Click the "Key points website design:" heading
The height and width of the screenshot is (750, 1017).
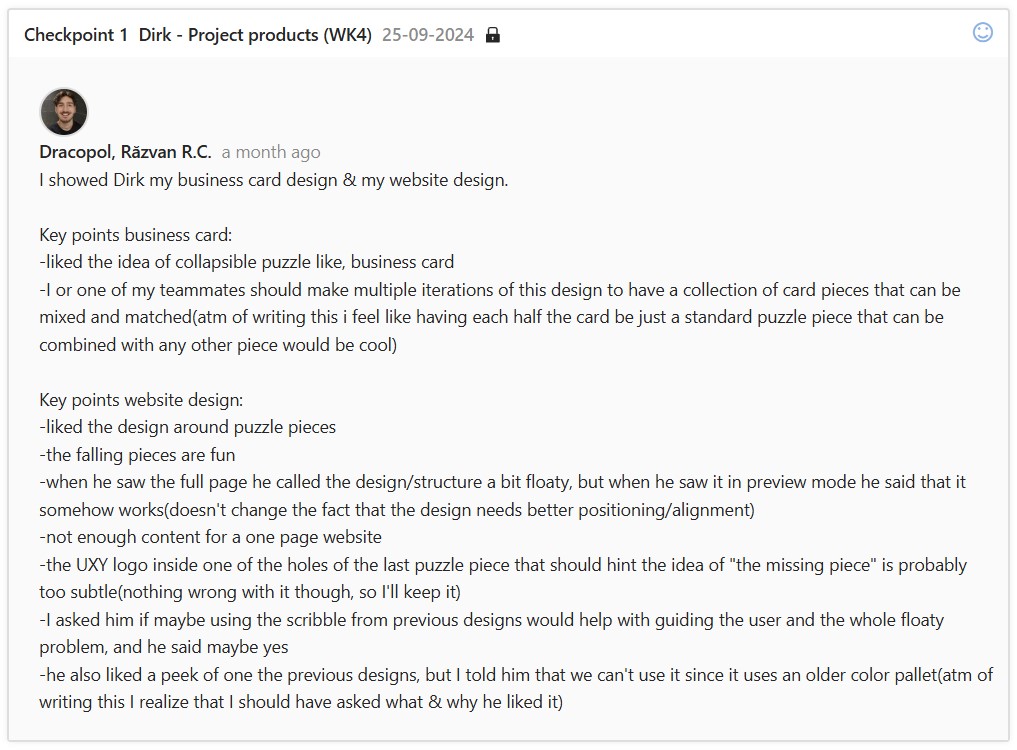tap(141, 400)
